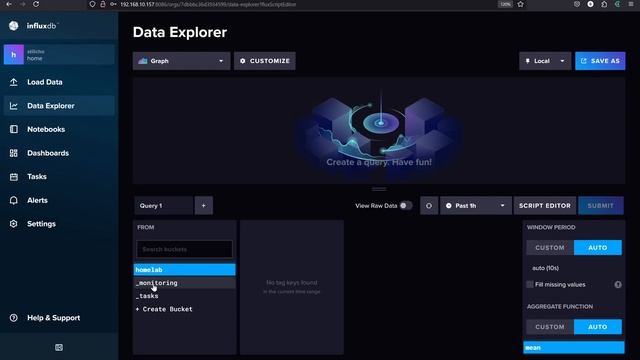Click the browser back arrow
This screenshot has width=640, height=360.
(x=9, y=4)
